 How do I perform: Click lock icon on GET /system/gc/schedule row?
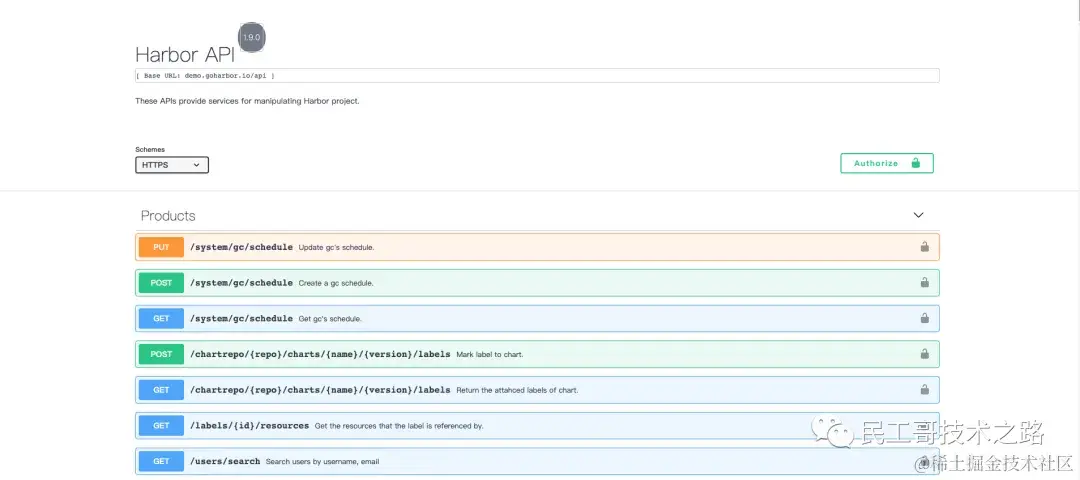click(924, 318)
